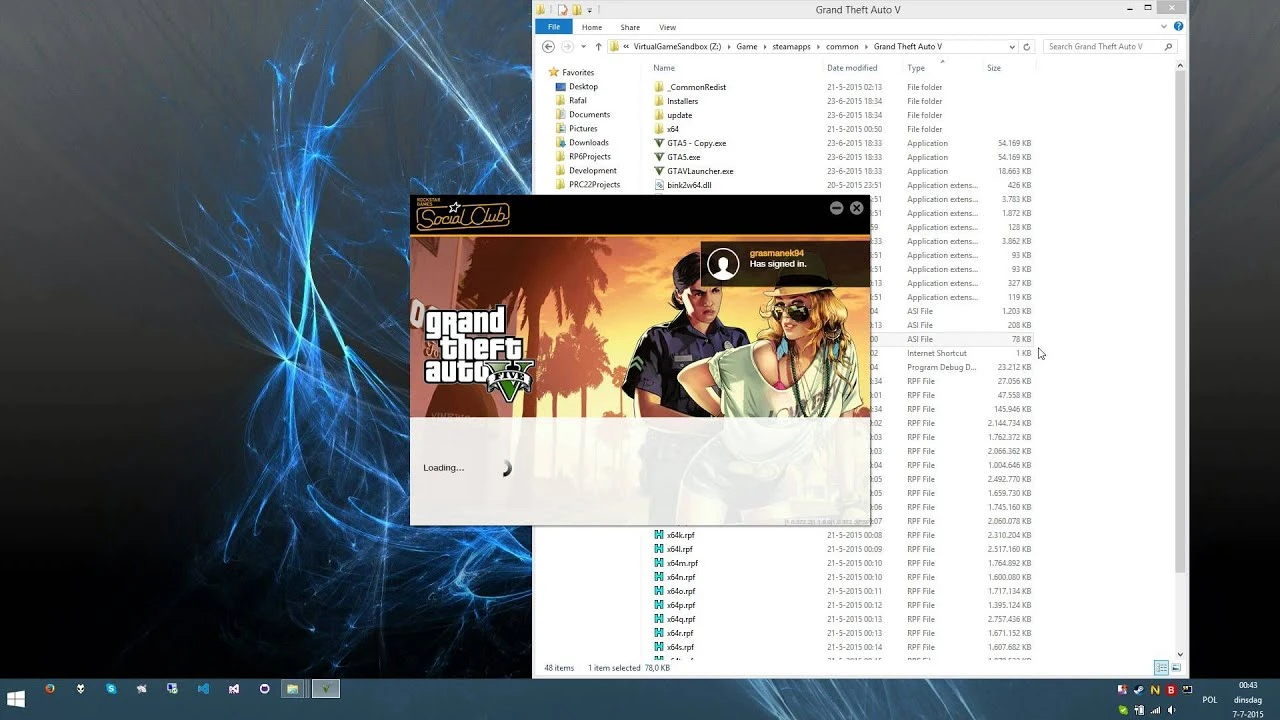Expand the minimized ribbon with the chevron
The width and height of the screenshot is (1280, 720).
1164,27
